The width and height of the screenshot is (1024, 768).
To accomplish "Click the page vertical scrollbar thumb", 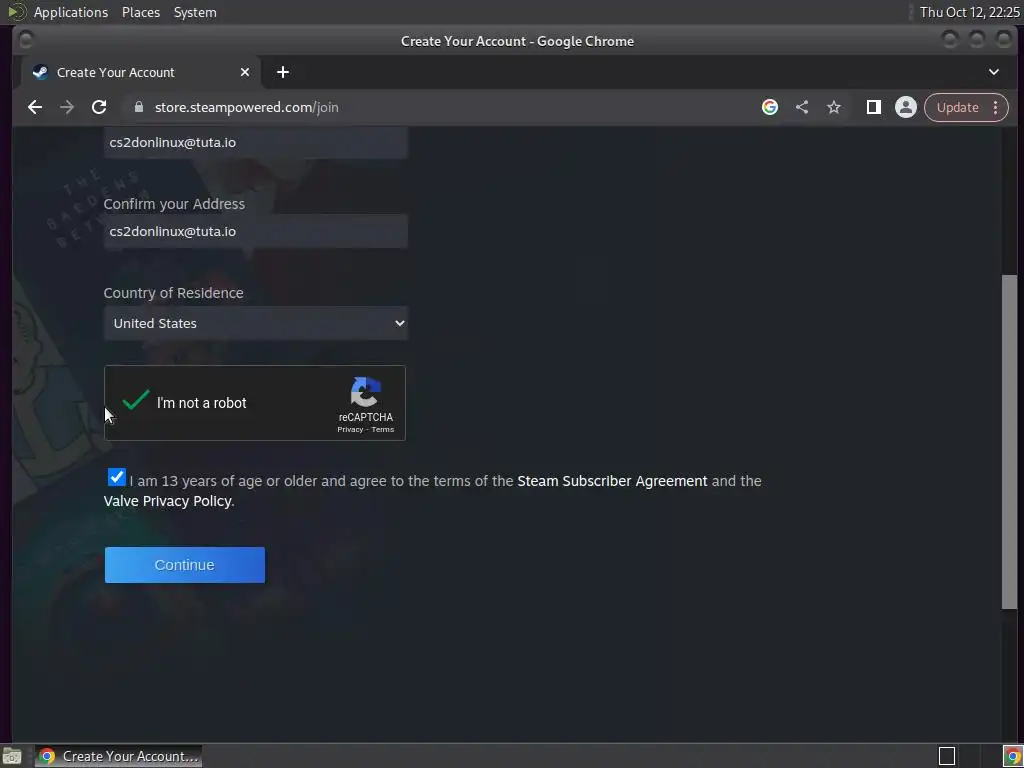I will 1010,441.
